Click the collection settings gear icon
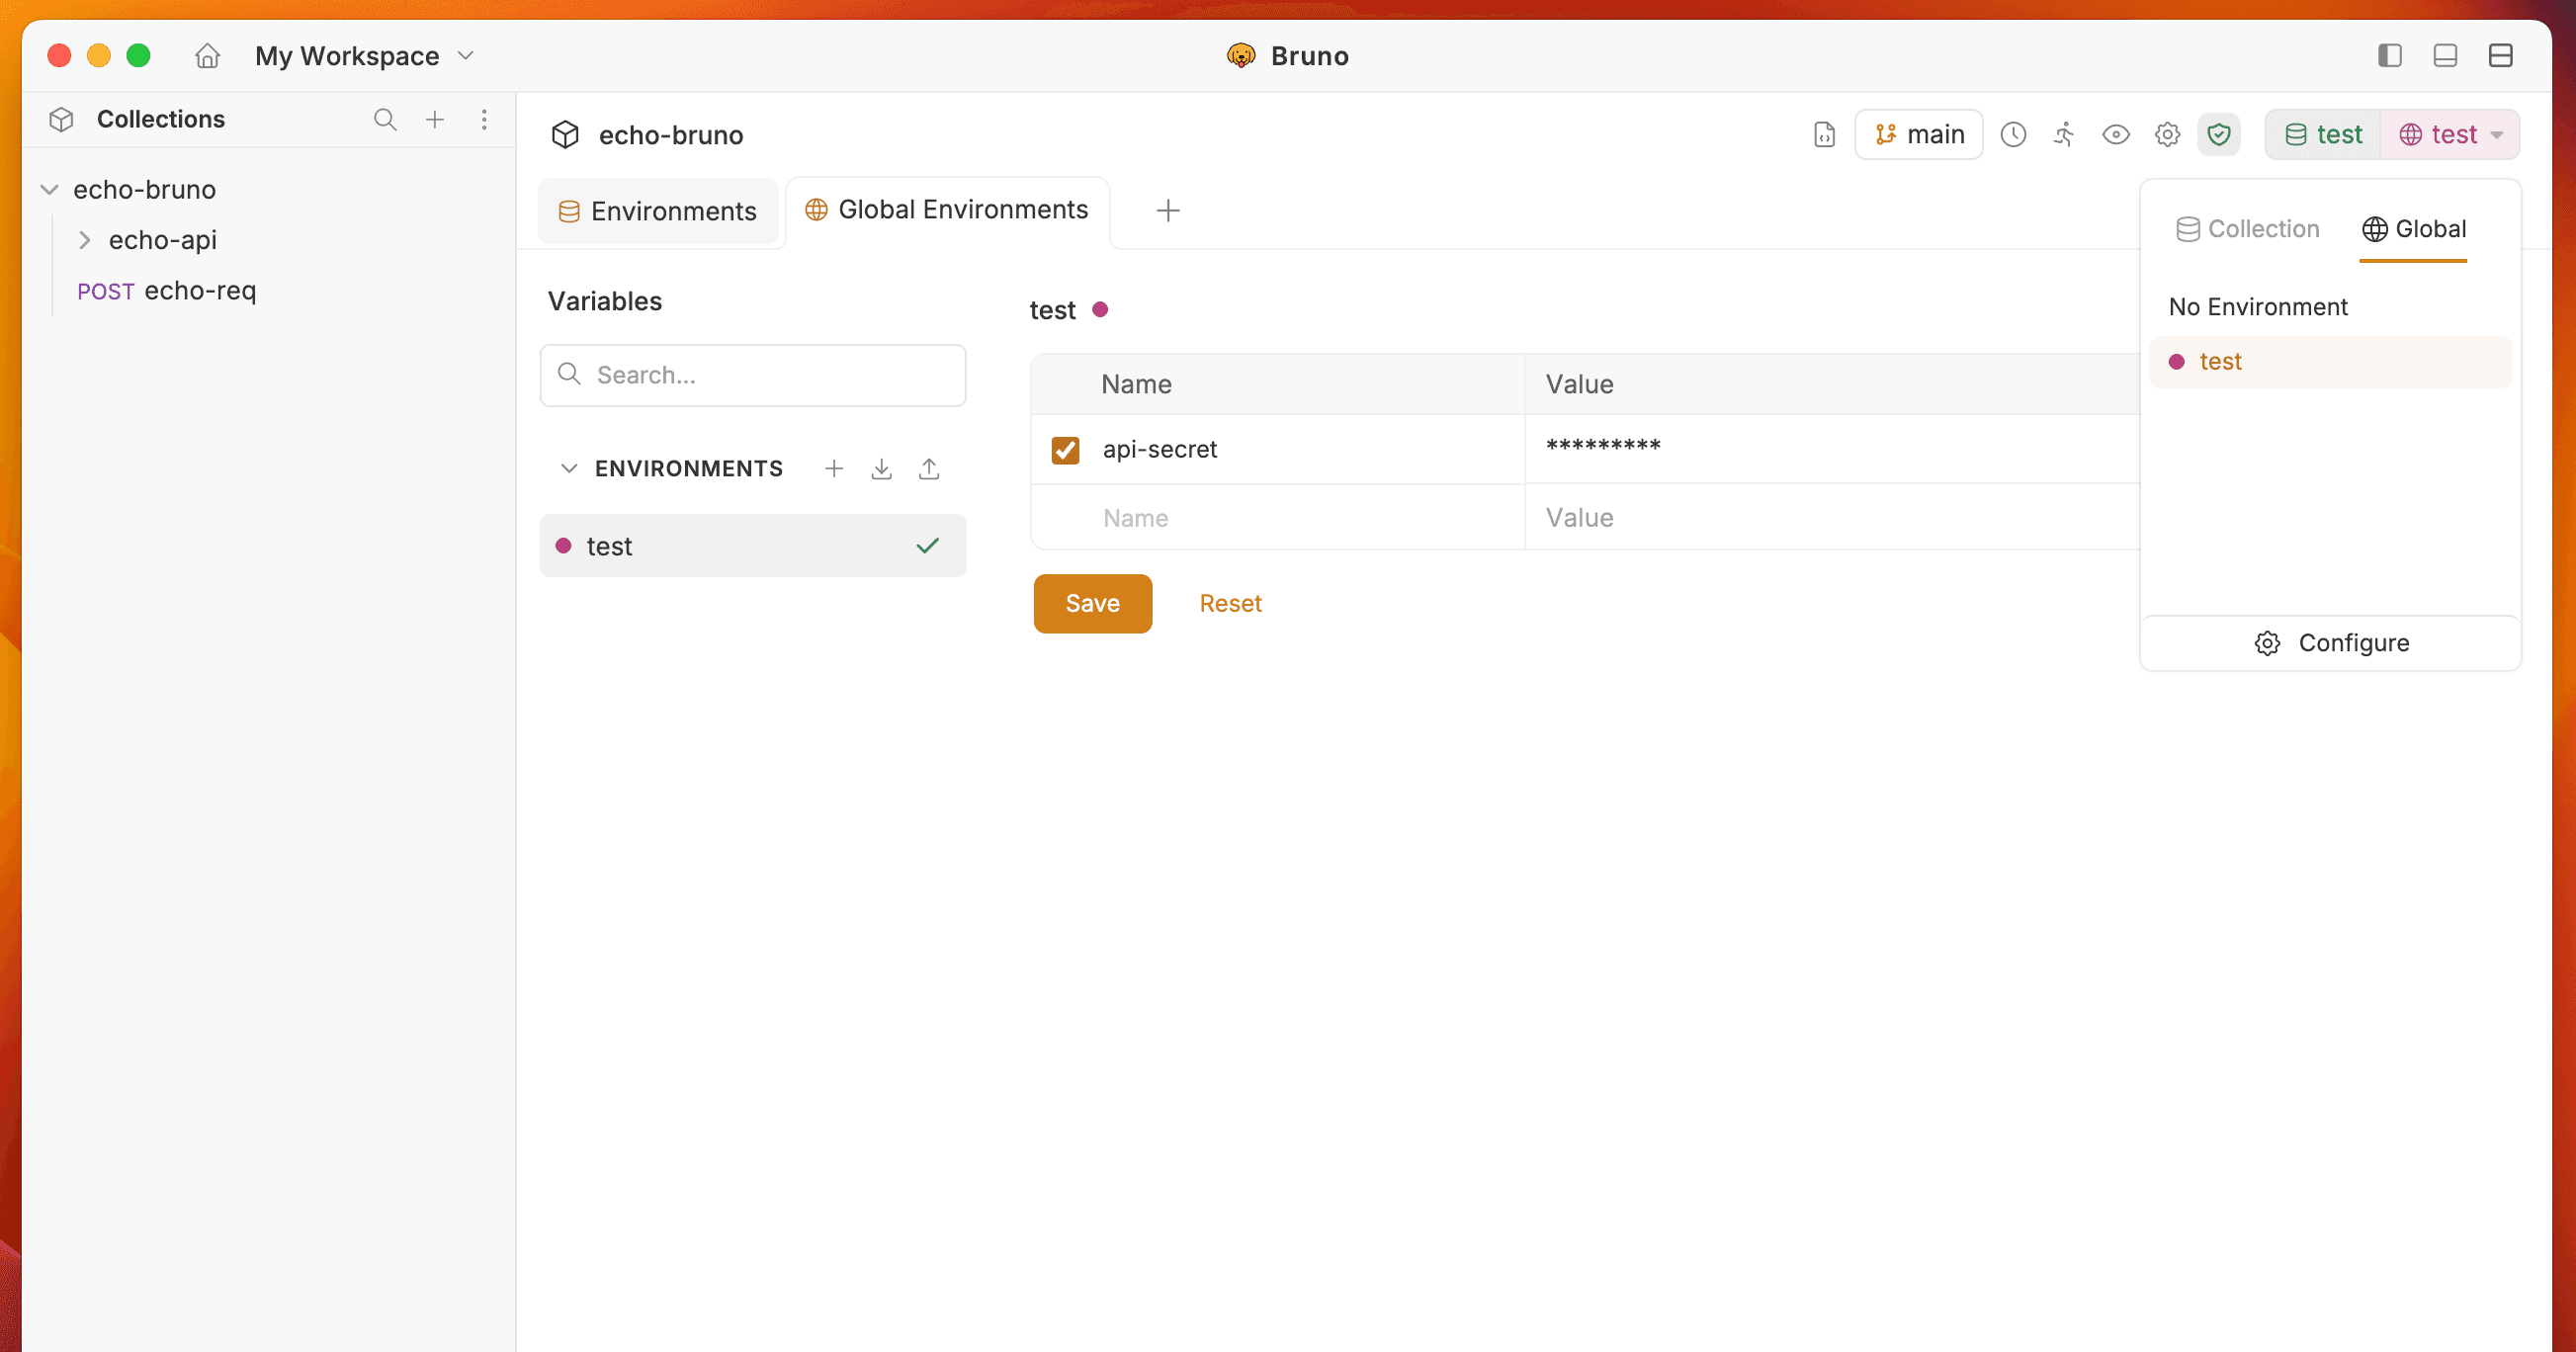Screen dimensions: 2576x1352 pyautogui.click(x=2167, y=134)
